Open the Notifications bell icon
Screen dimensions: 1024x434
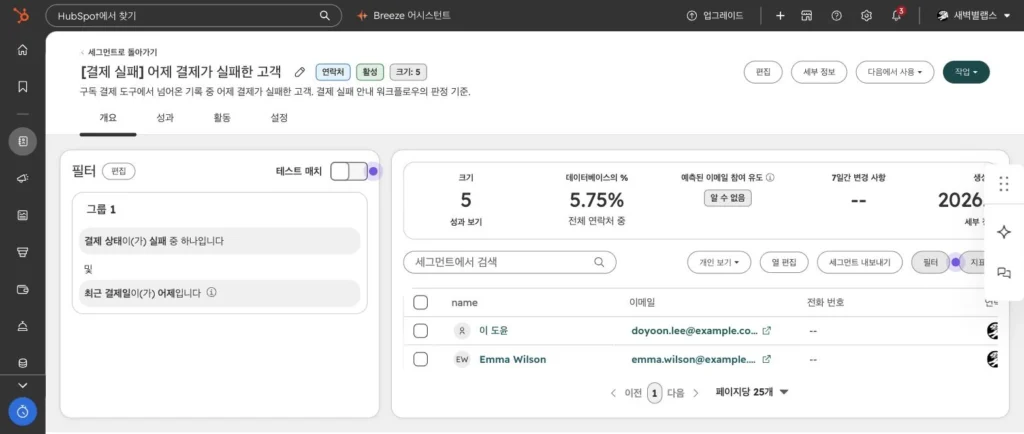pyautogui.click(x=897, y=16)
